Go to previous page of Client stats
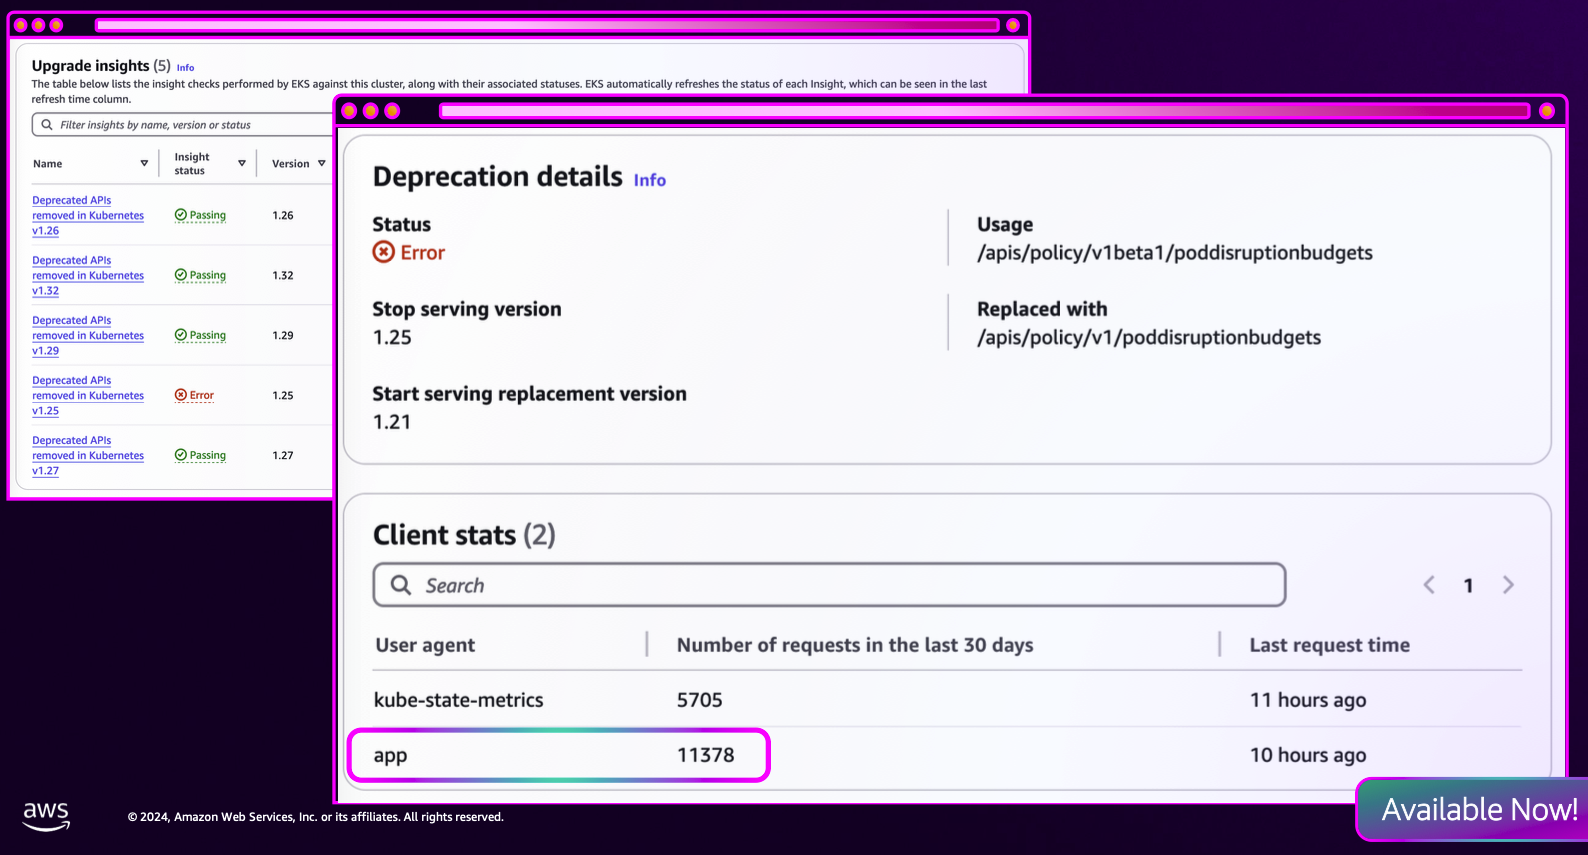 tap(1429, 585)
